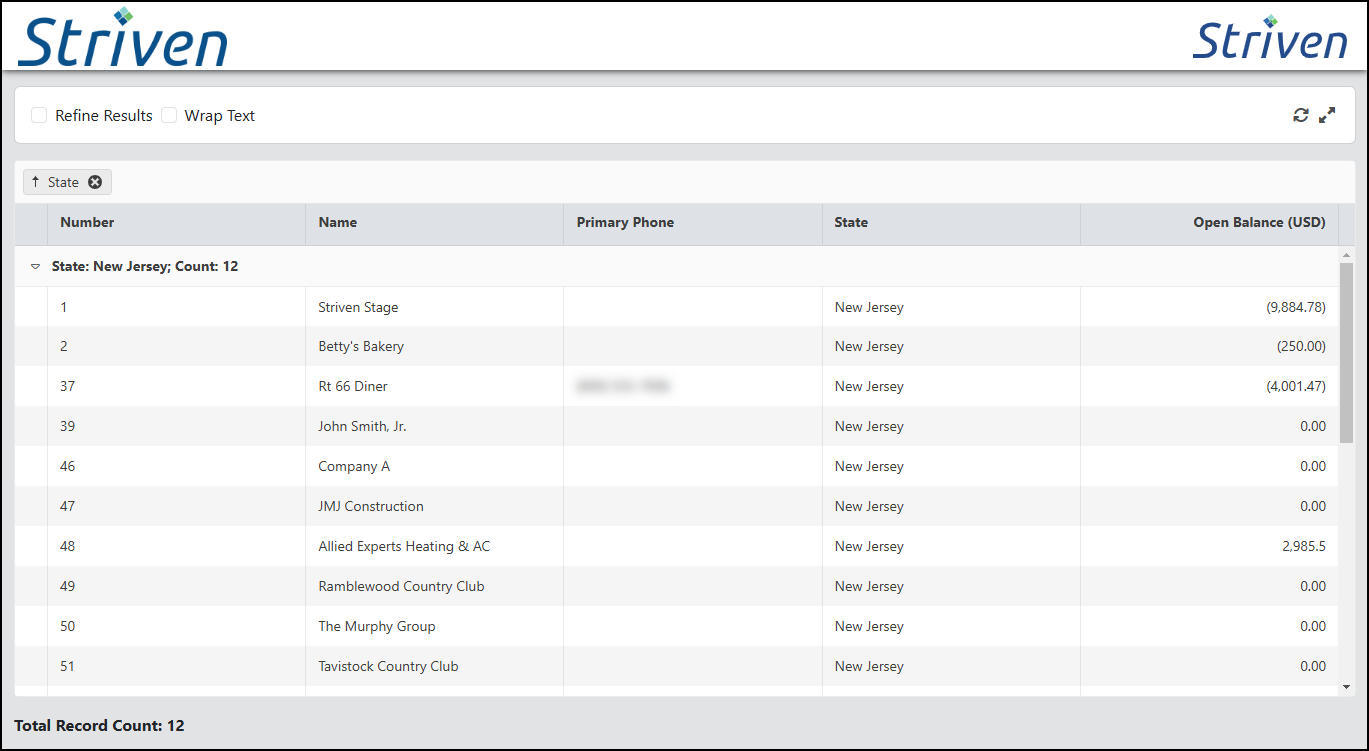Click the small Striven logo at right
This screenshot has height=751, width=1369.
(x=1270, y=37)
